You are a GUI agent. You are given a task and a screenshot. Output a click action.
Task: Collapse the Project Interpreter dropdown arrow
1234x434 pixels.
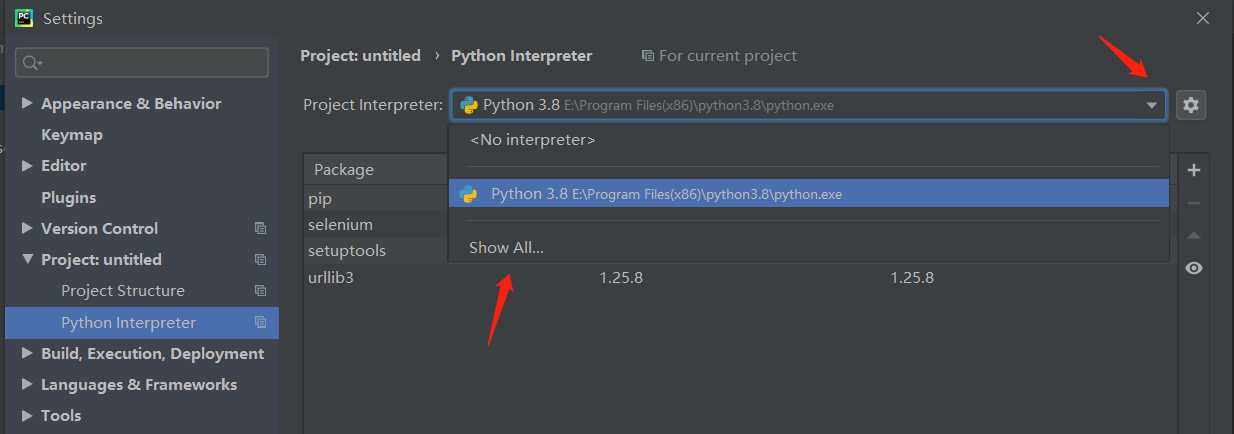[1152, 105]
